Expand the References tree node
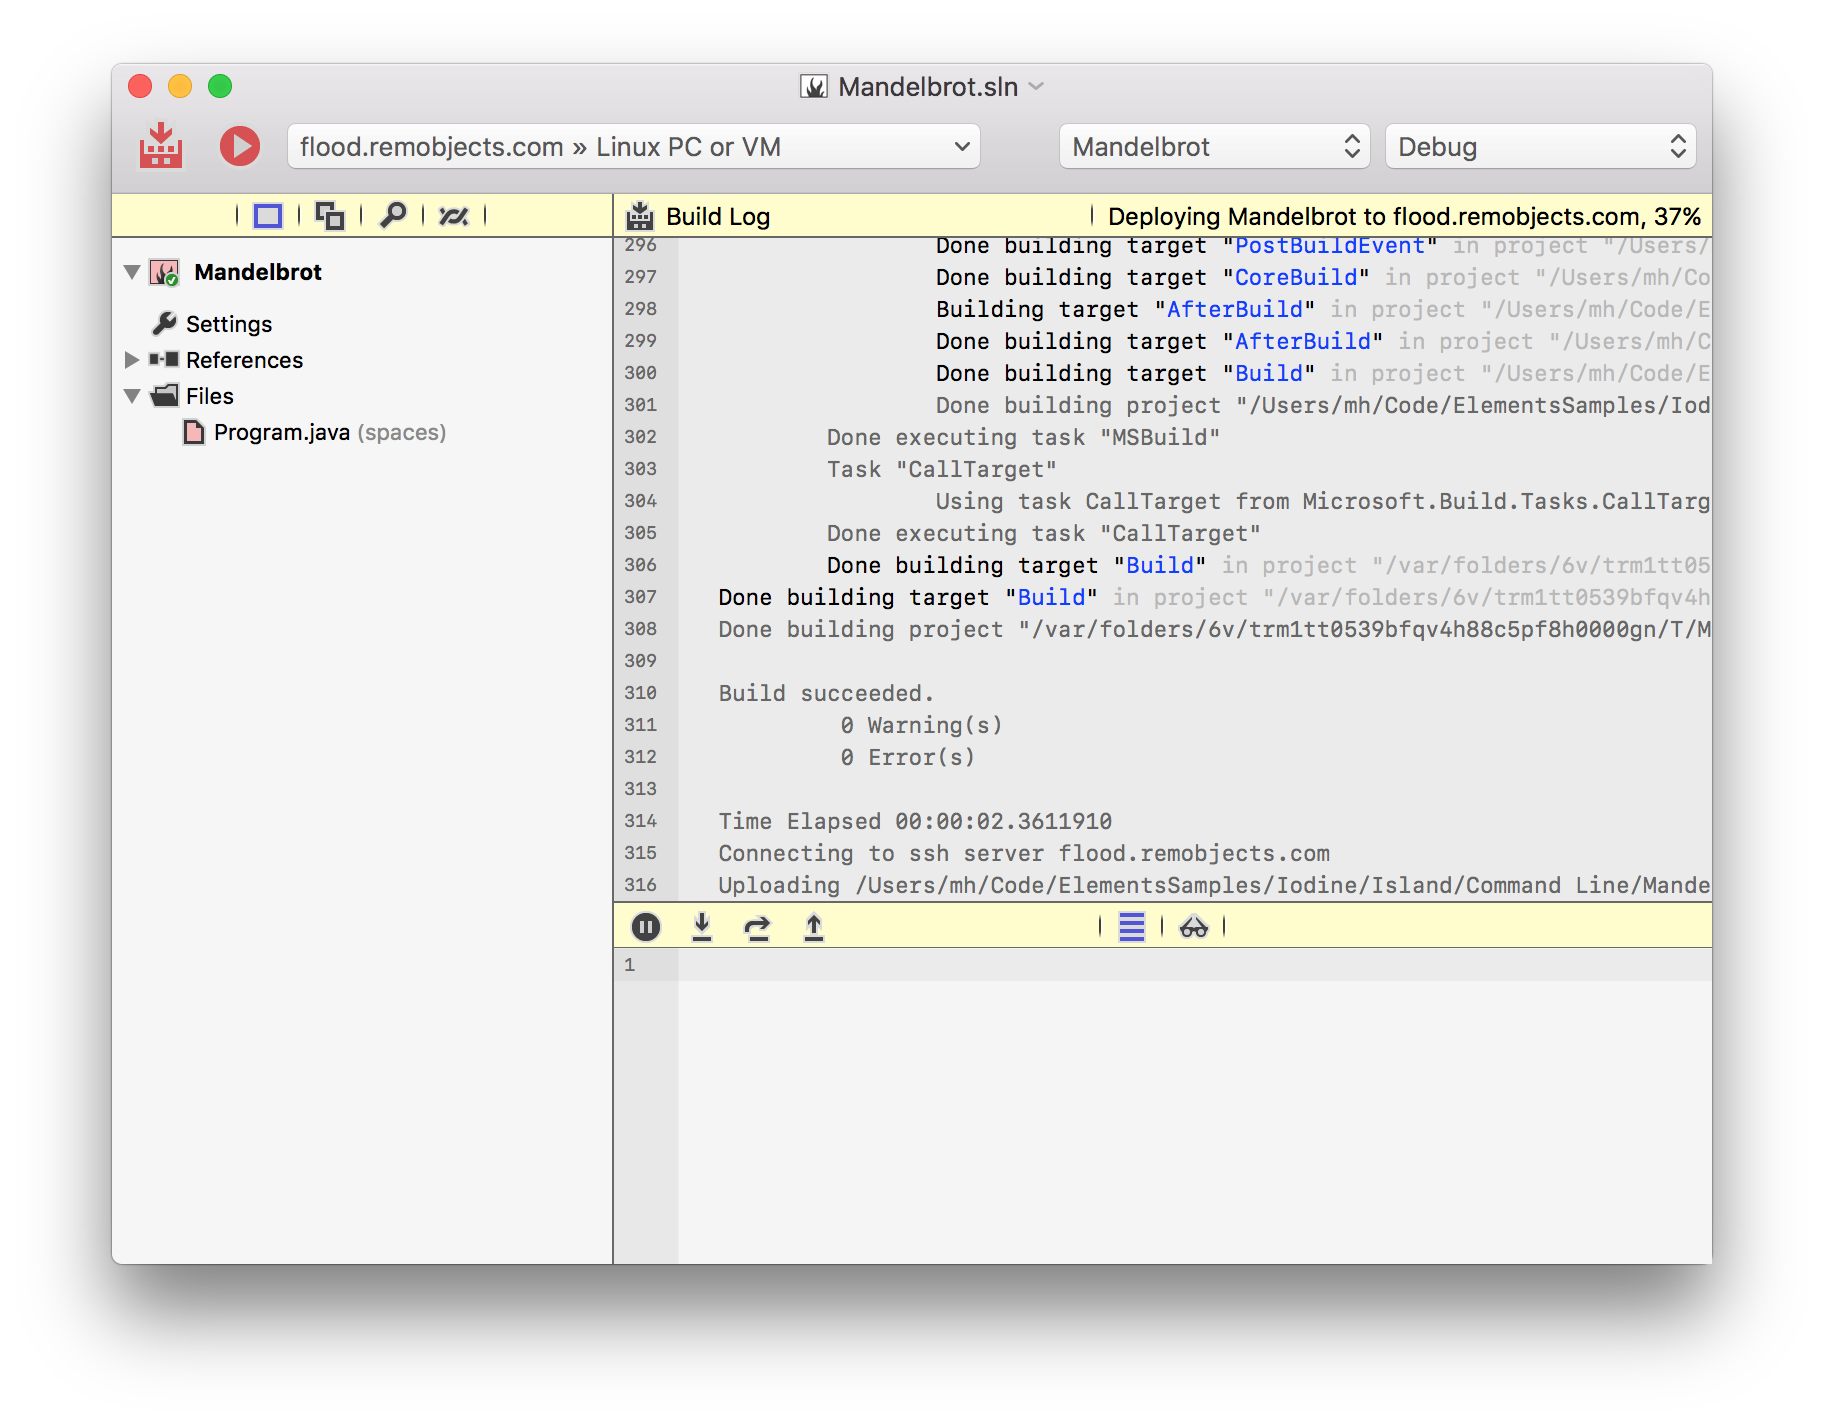The image size is (1824, 1424). pos(132,360)
